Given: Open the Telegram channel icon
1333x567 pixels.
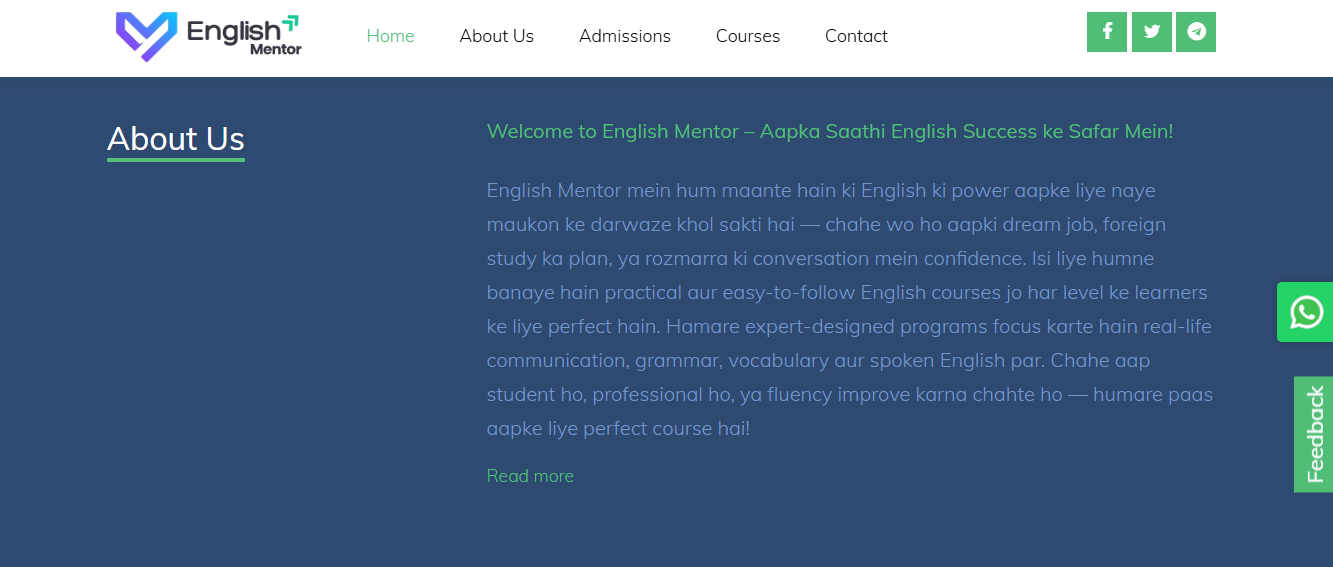Looking at the screenshot, I should [x=1196, y=32].
